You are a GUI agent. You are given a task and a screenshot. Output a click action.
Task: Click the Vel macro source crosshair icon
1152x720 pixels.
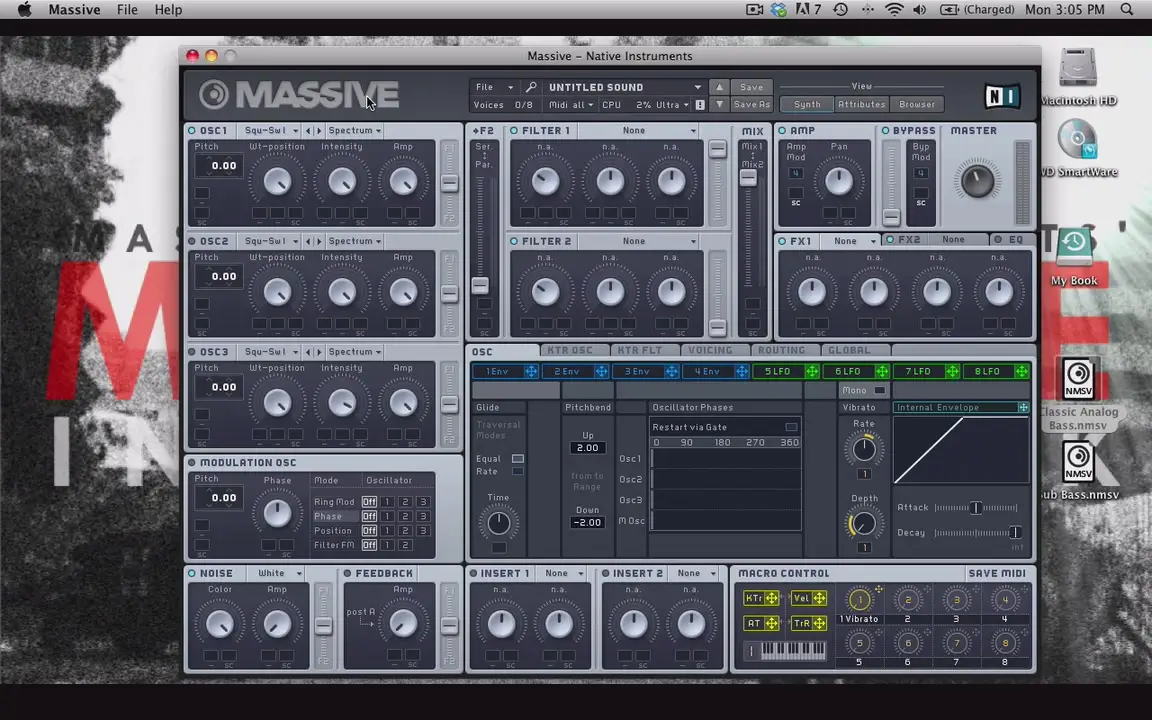(x=819, y=599)
